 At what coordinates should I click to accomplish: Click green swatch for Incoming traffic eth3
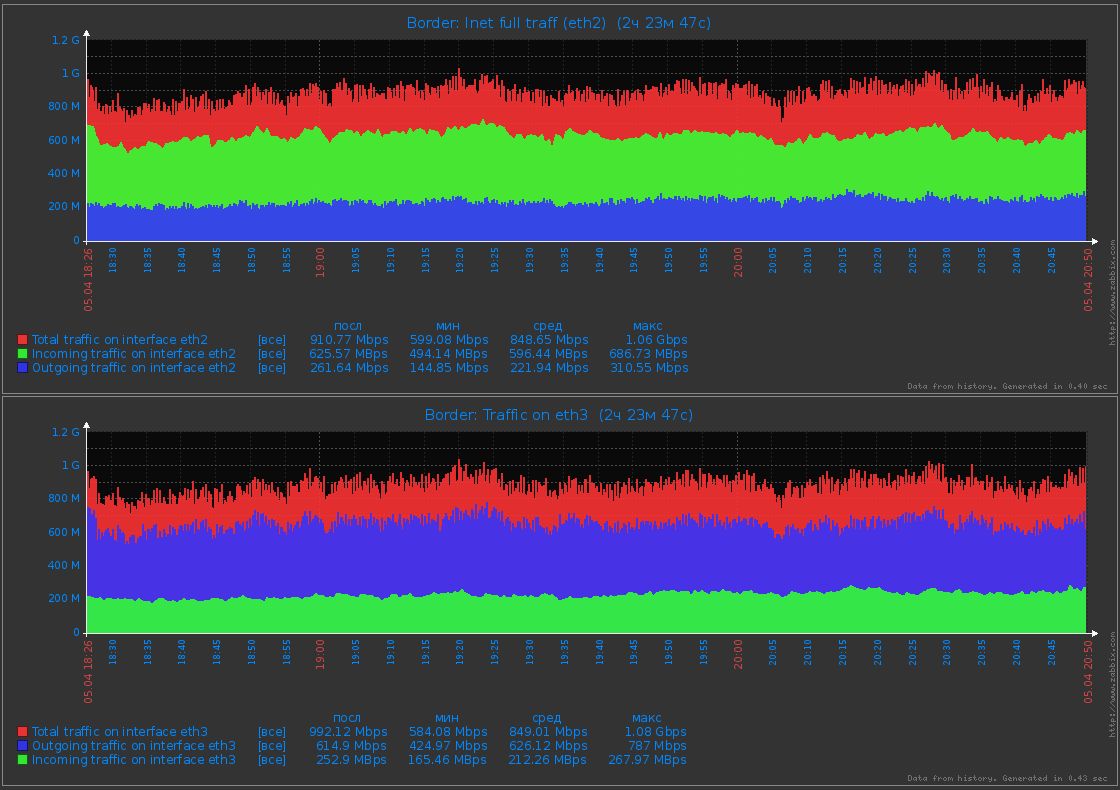(x=22, y=759)
